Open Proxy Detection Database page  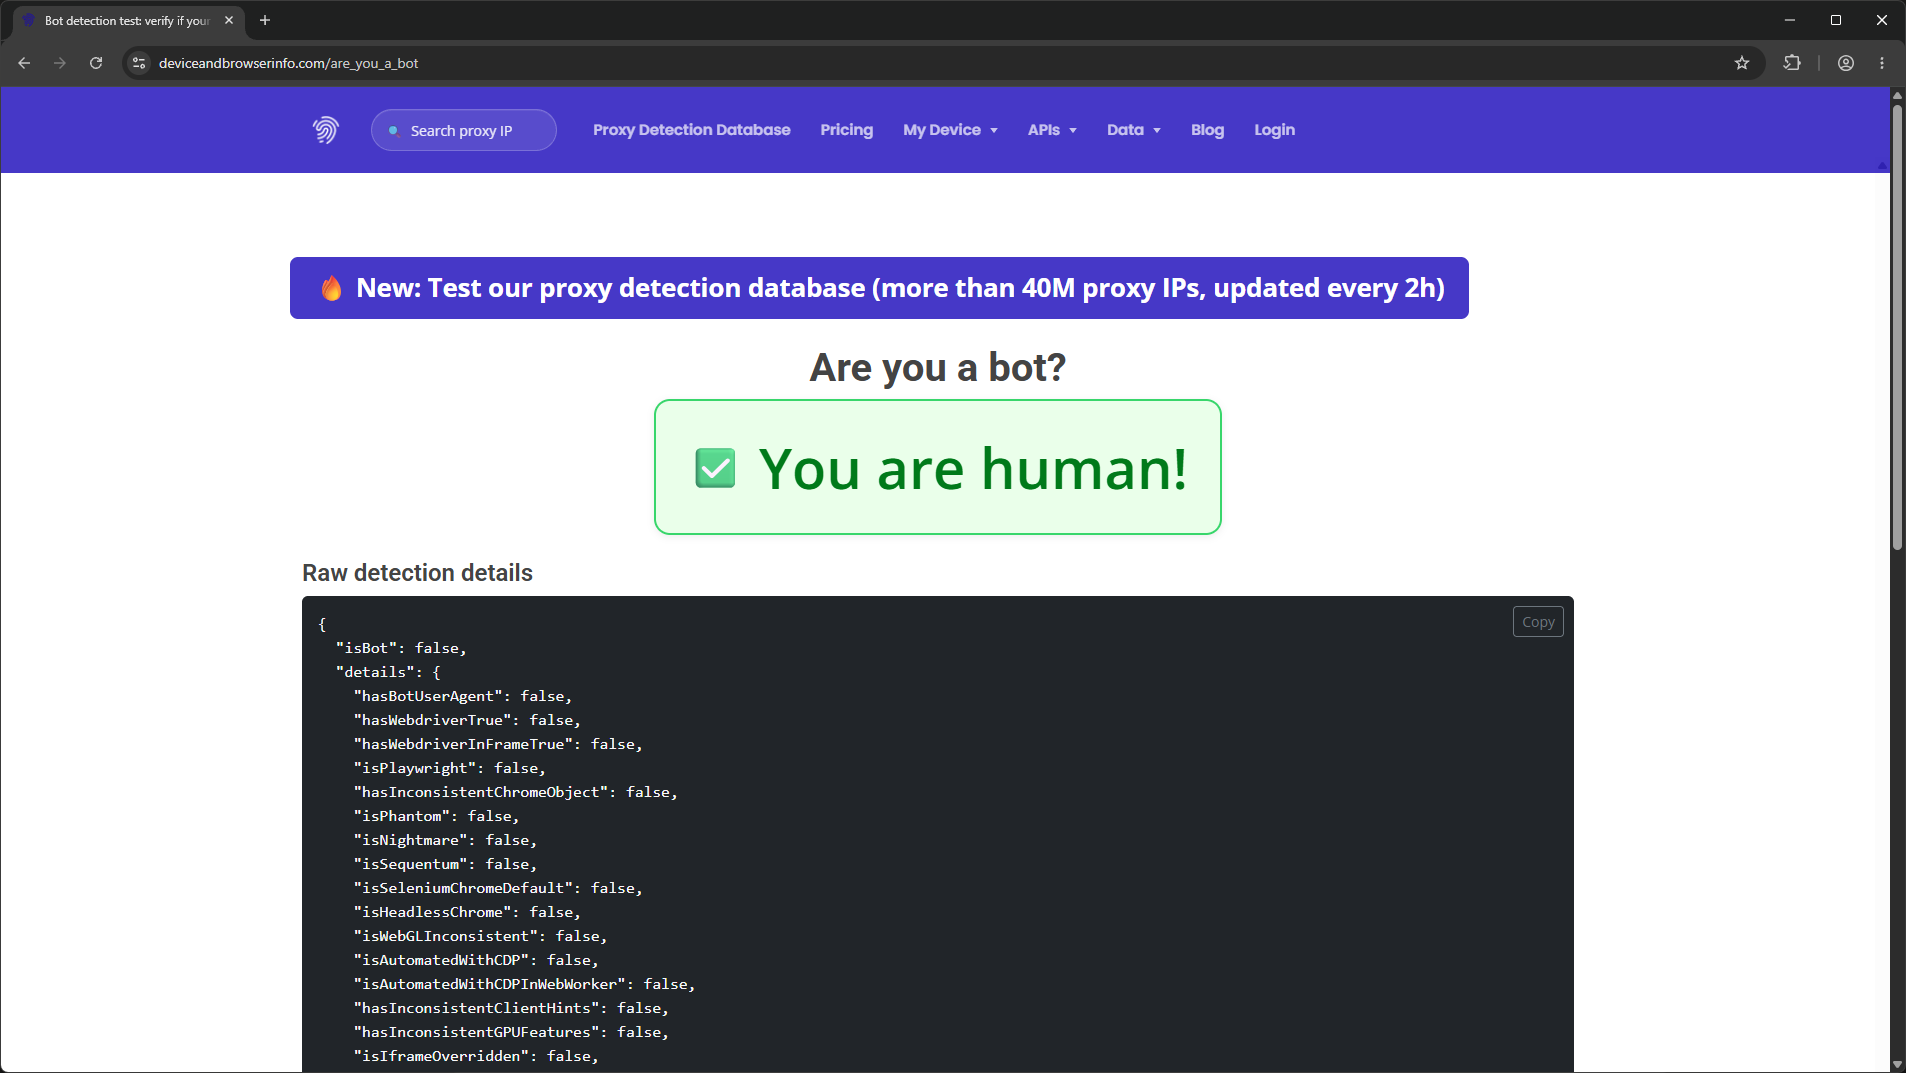pos(691,130)
